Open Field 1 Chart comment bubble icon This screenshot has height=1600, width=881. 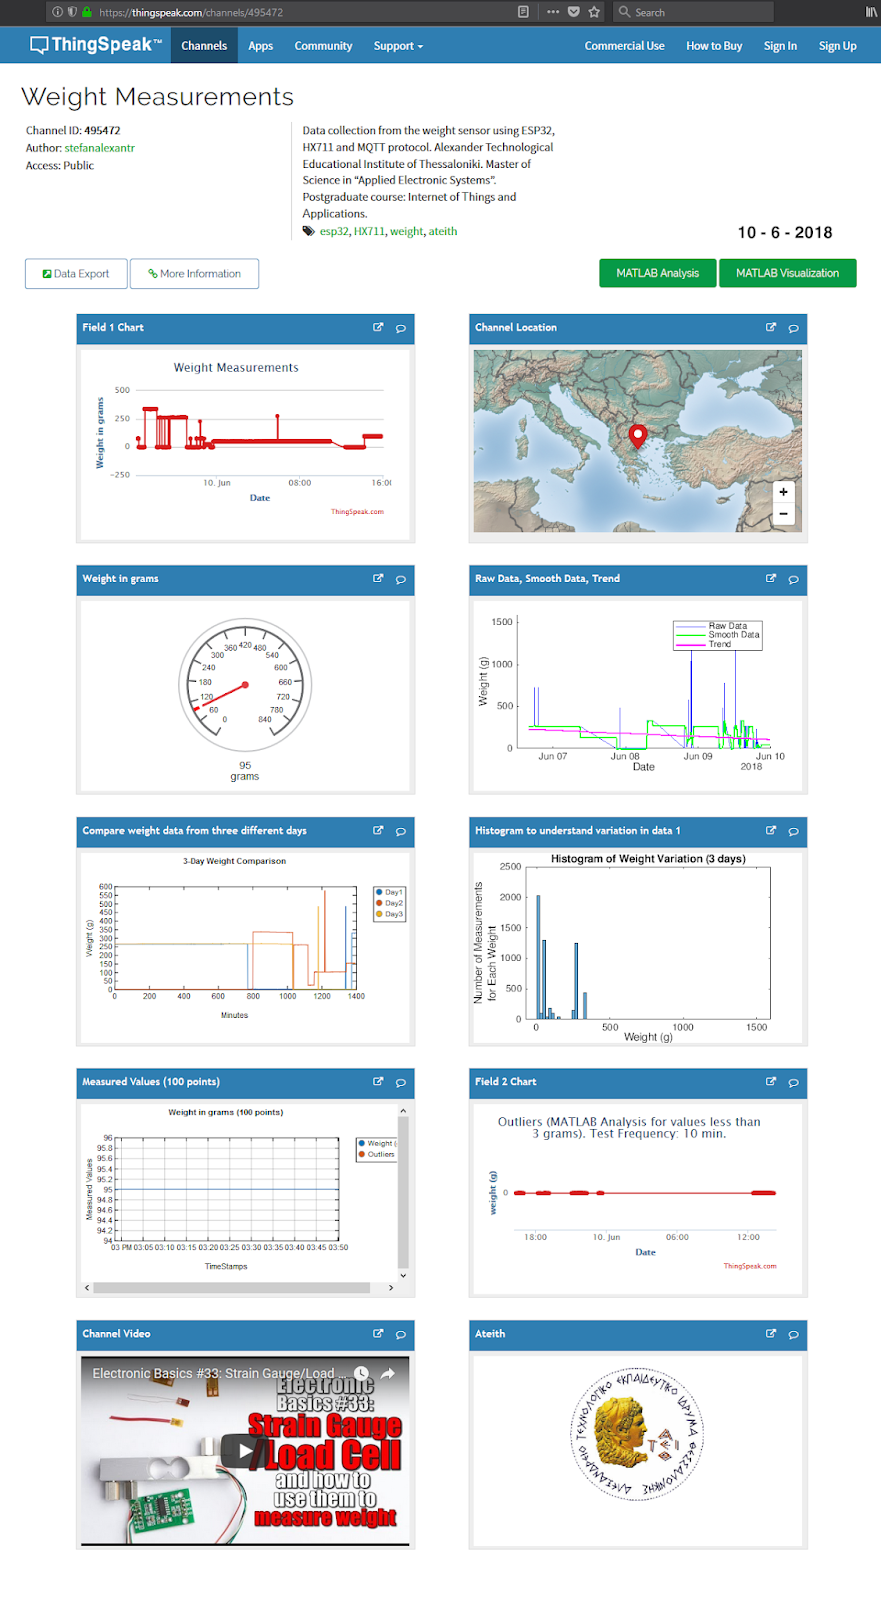[400, 328]
